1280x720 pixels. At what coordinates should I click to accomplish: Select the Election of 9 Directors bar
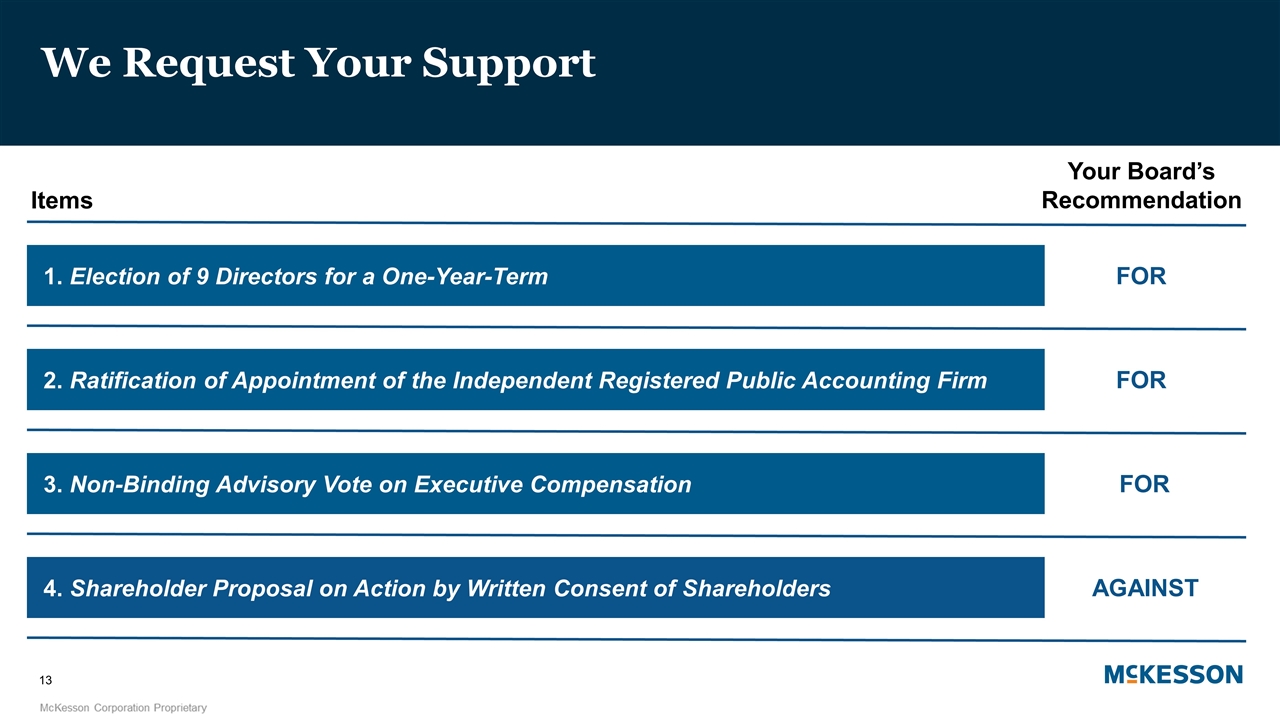point(535,276)
